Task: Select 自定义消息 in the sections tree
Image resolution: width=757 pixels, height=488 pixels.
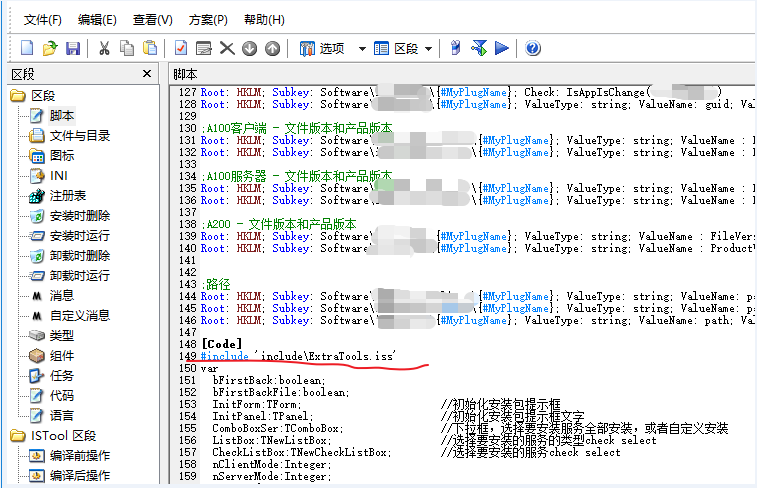Action: click(x=80, y=316)
